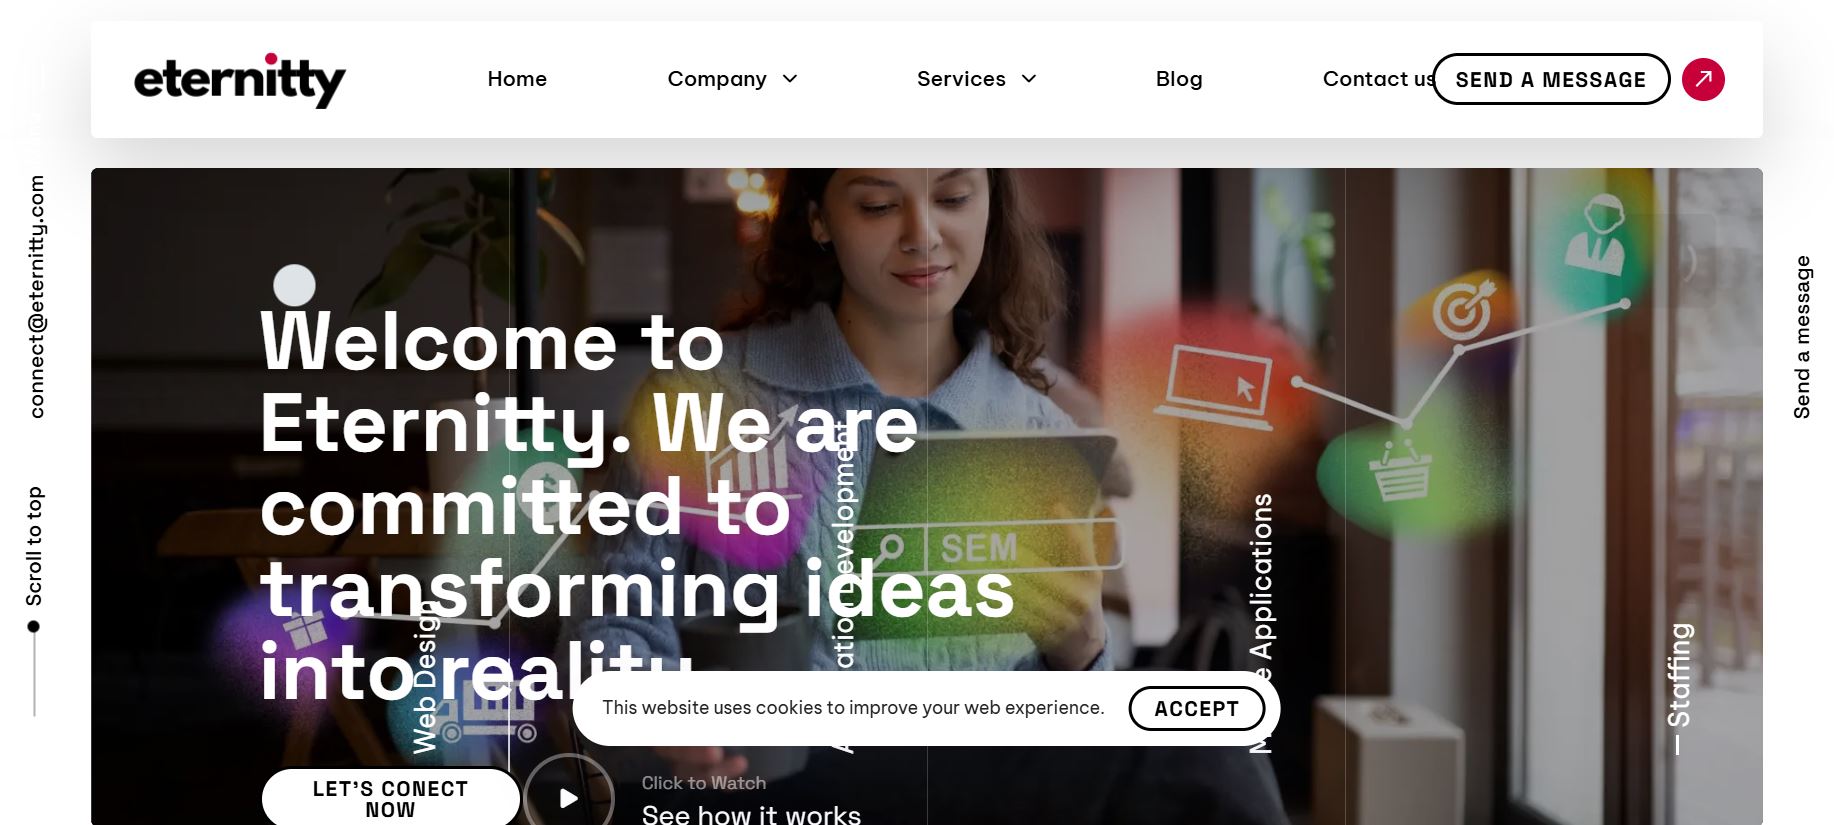Click the white circle above Welcome heading
Screen dimensions: 1834x825
295,285
